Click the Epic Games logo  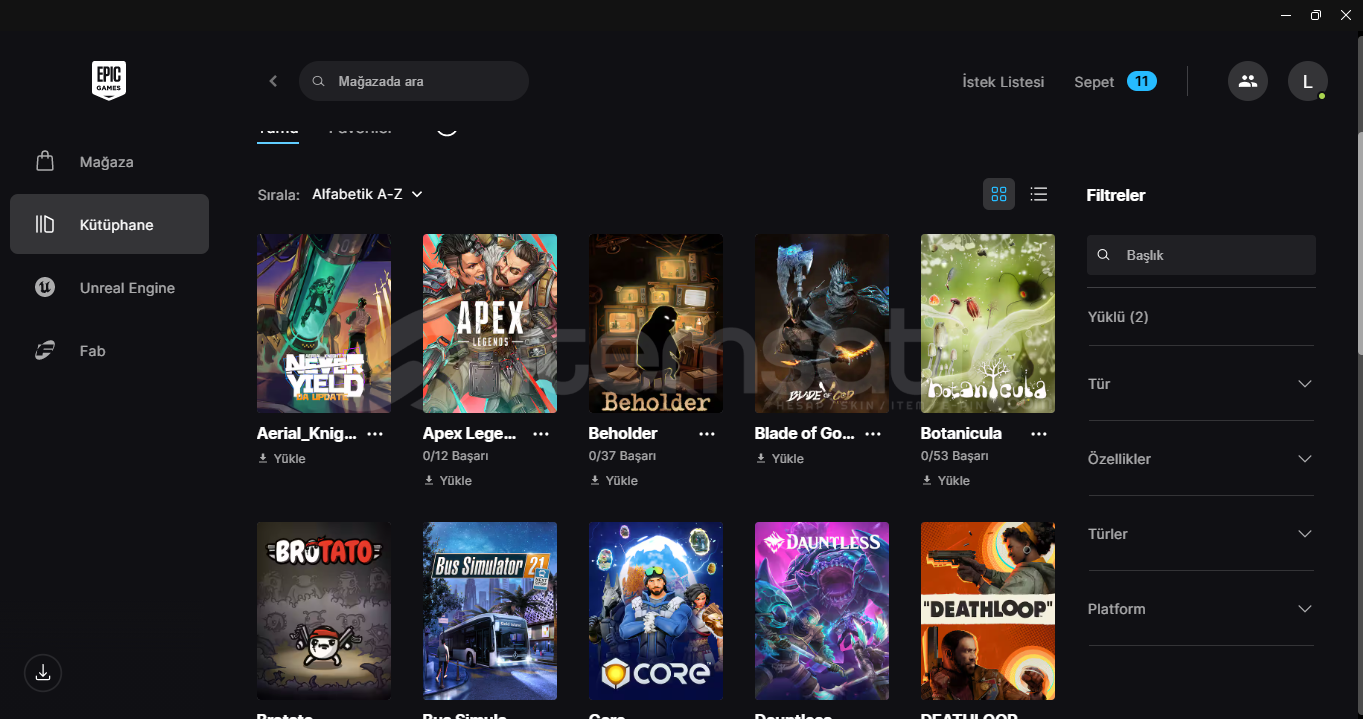(x=109, y=80)
